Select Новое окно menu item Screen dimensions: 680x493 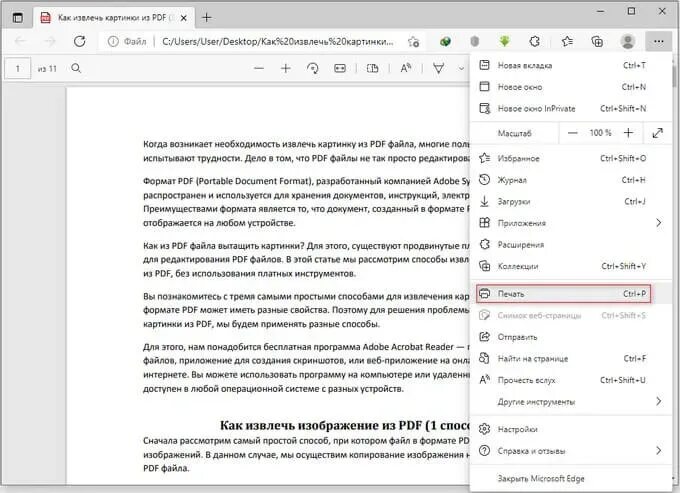570,87
